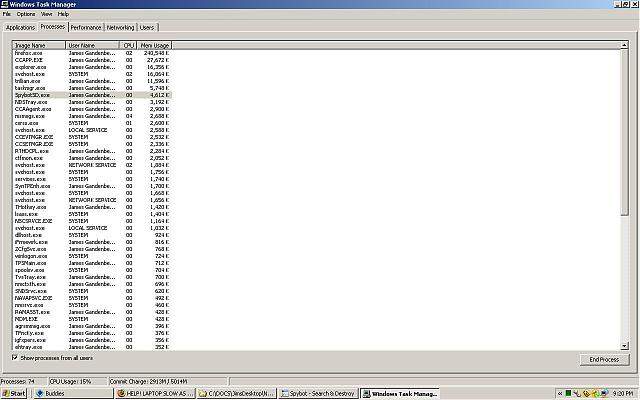Open the View menu

(x=47, y=14)
